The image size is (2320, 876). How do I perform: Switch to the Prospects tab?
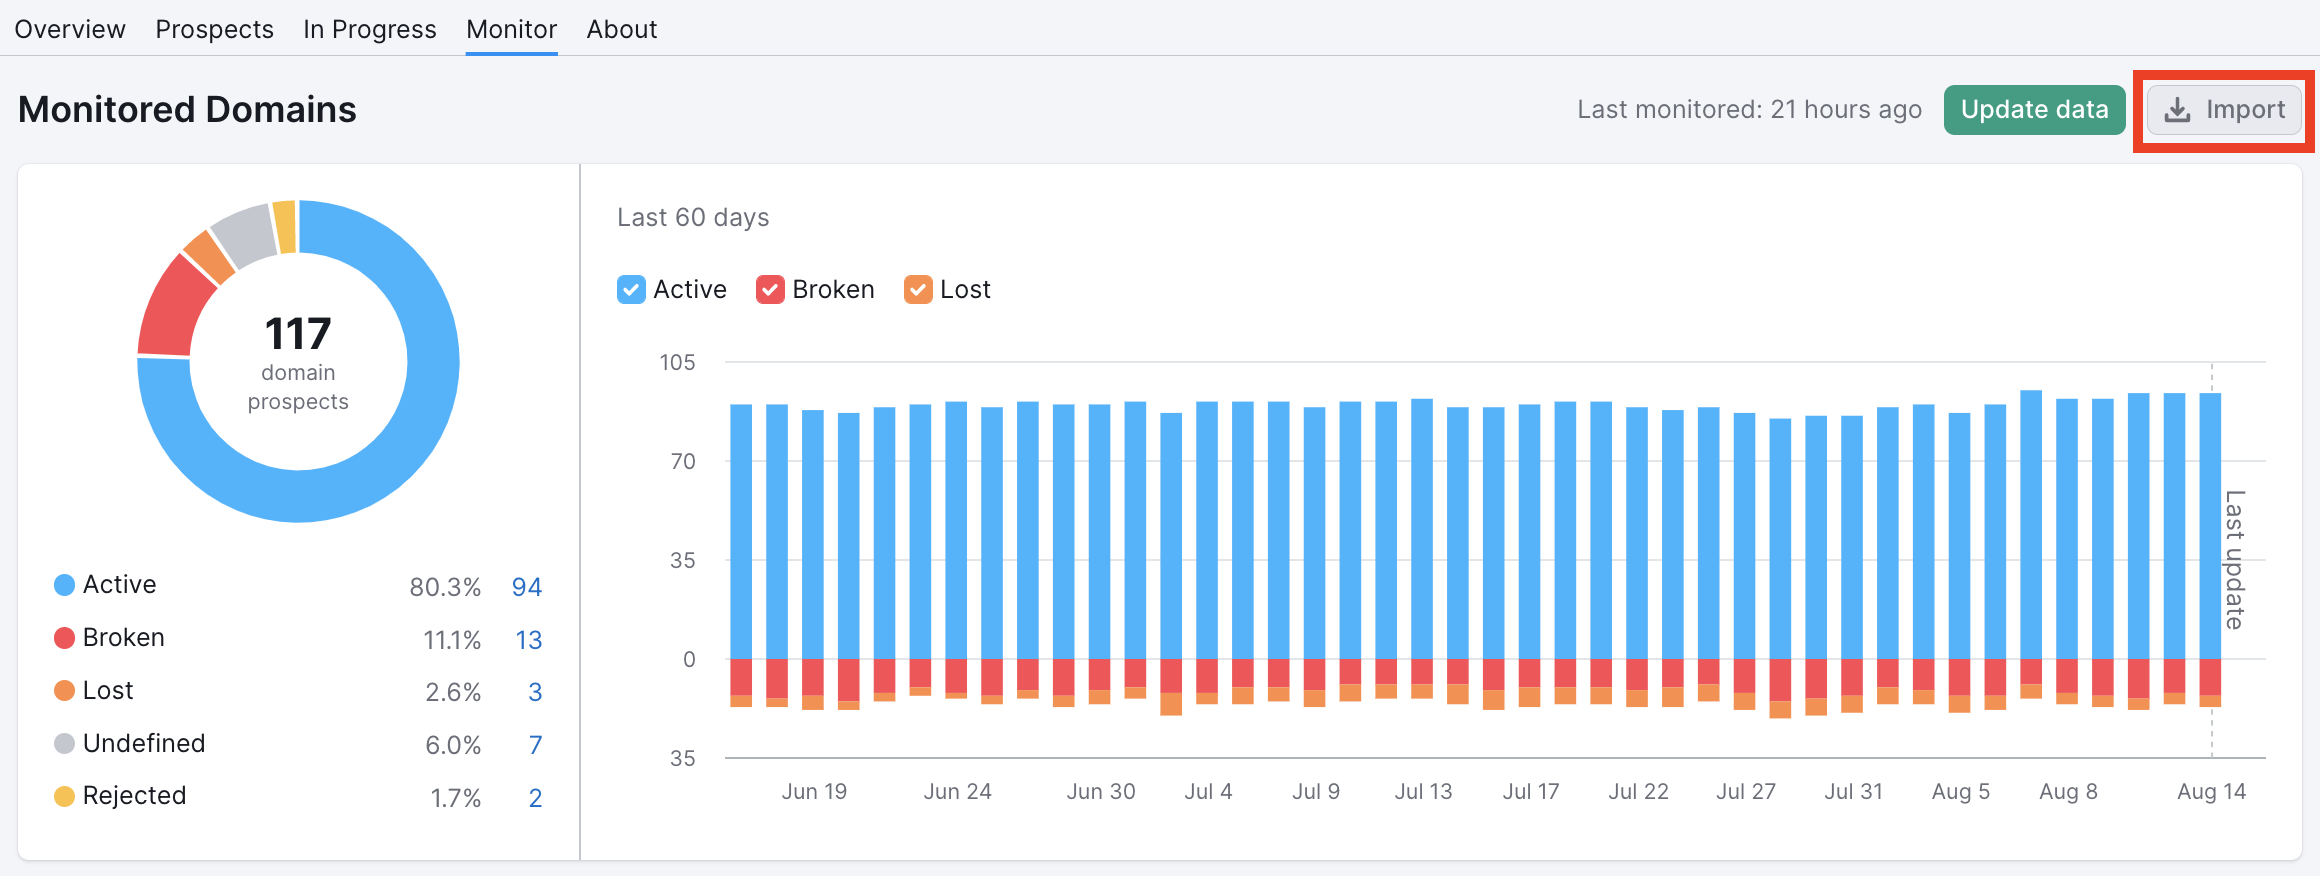[214, 30]
